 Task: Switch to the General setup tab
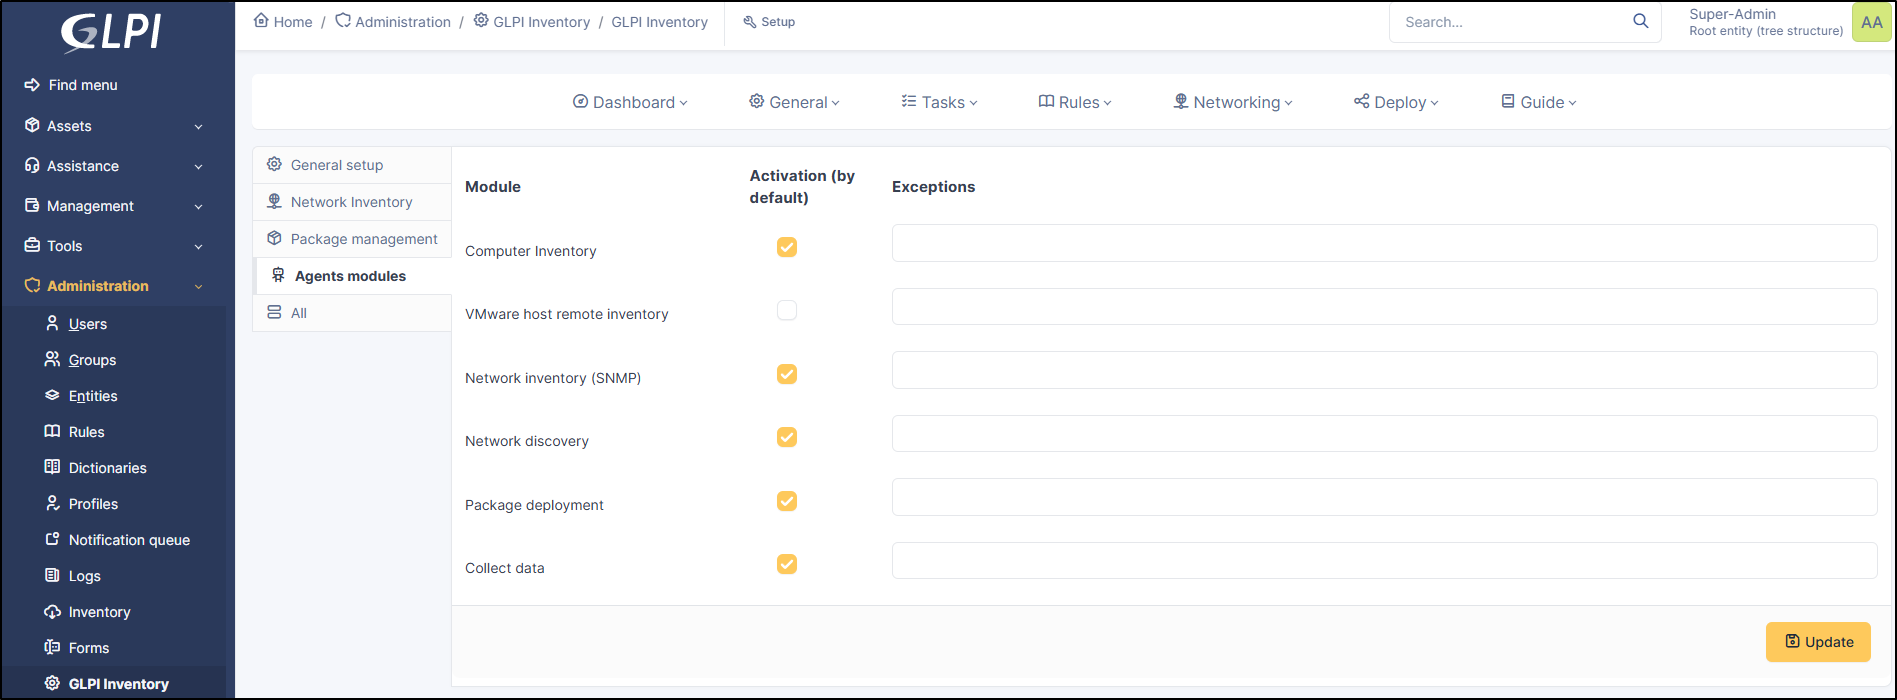click(337, 165)
